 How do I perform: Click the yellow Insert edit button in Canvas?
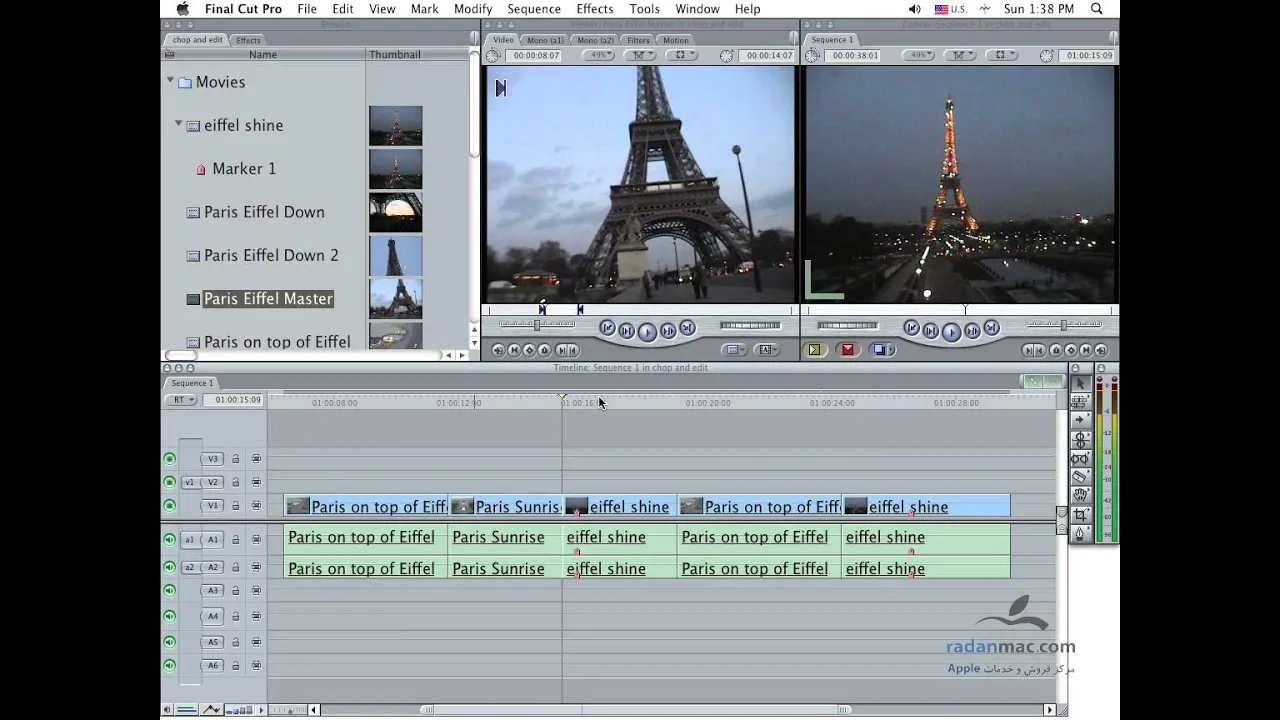[814, 350]
